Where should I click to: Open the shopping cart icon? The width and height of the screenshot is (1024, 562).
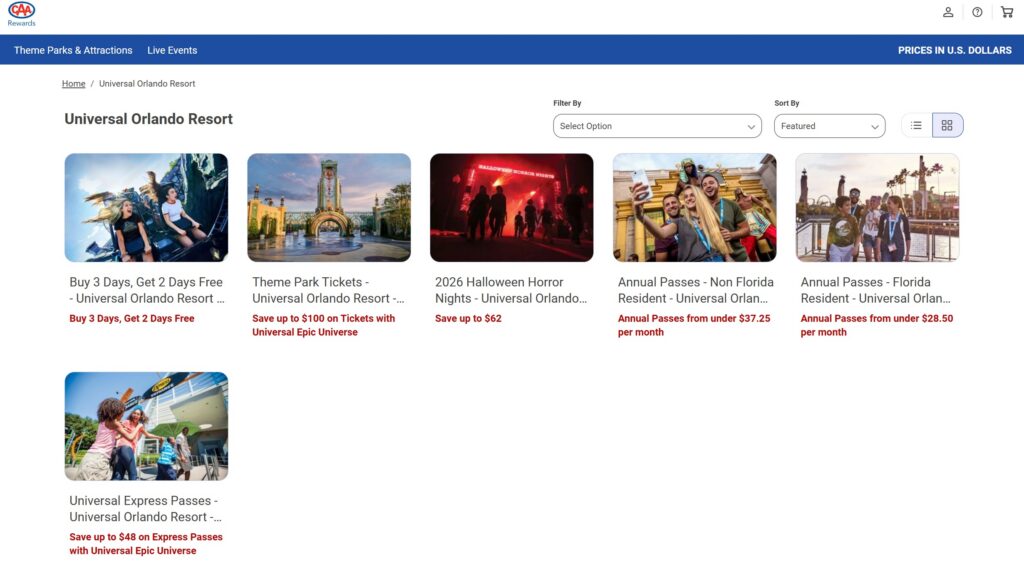pos(1006,12)
